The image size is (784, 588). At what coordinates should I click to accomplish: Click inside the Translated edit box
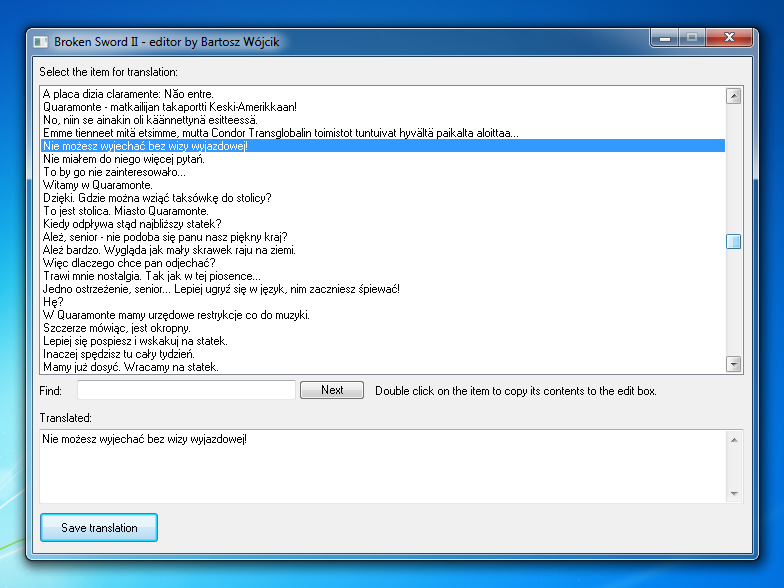tap(382, 466)
